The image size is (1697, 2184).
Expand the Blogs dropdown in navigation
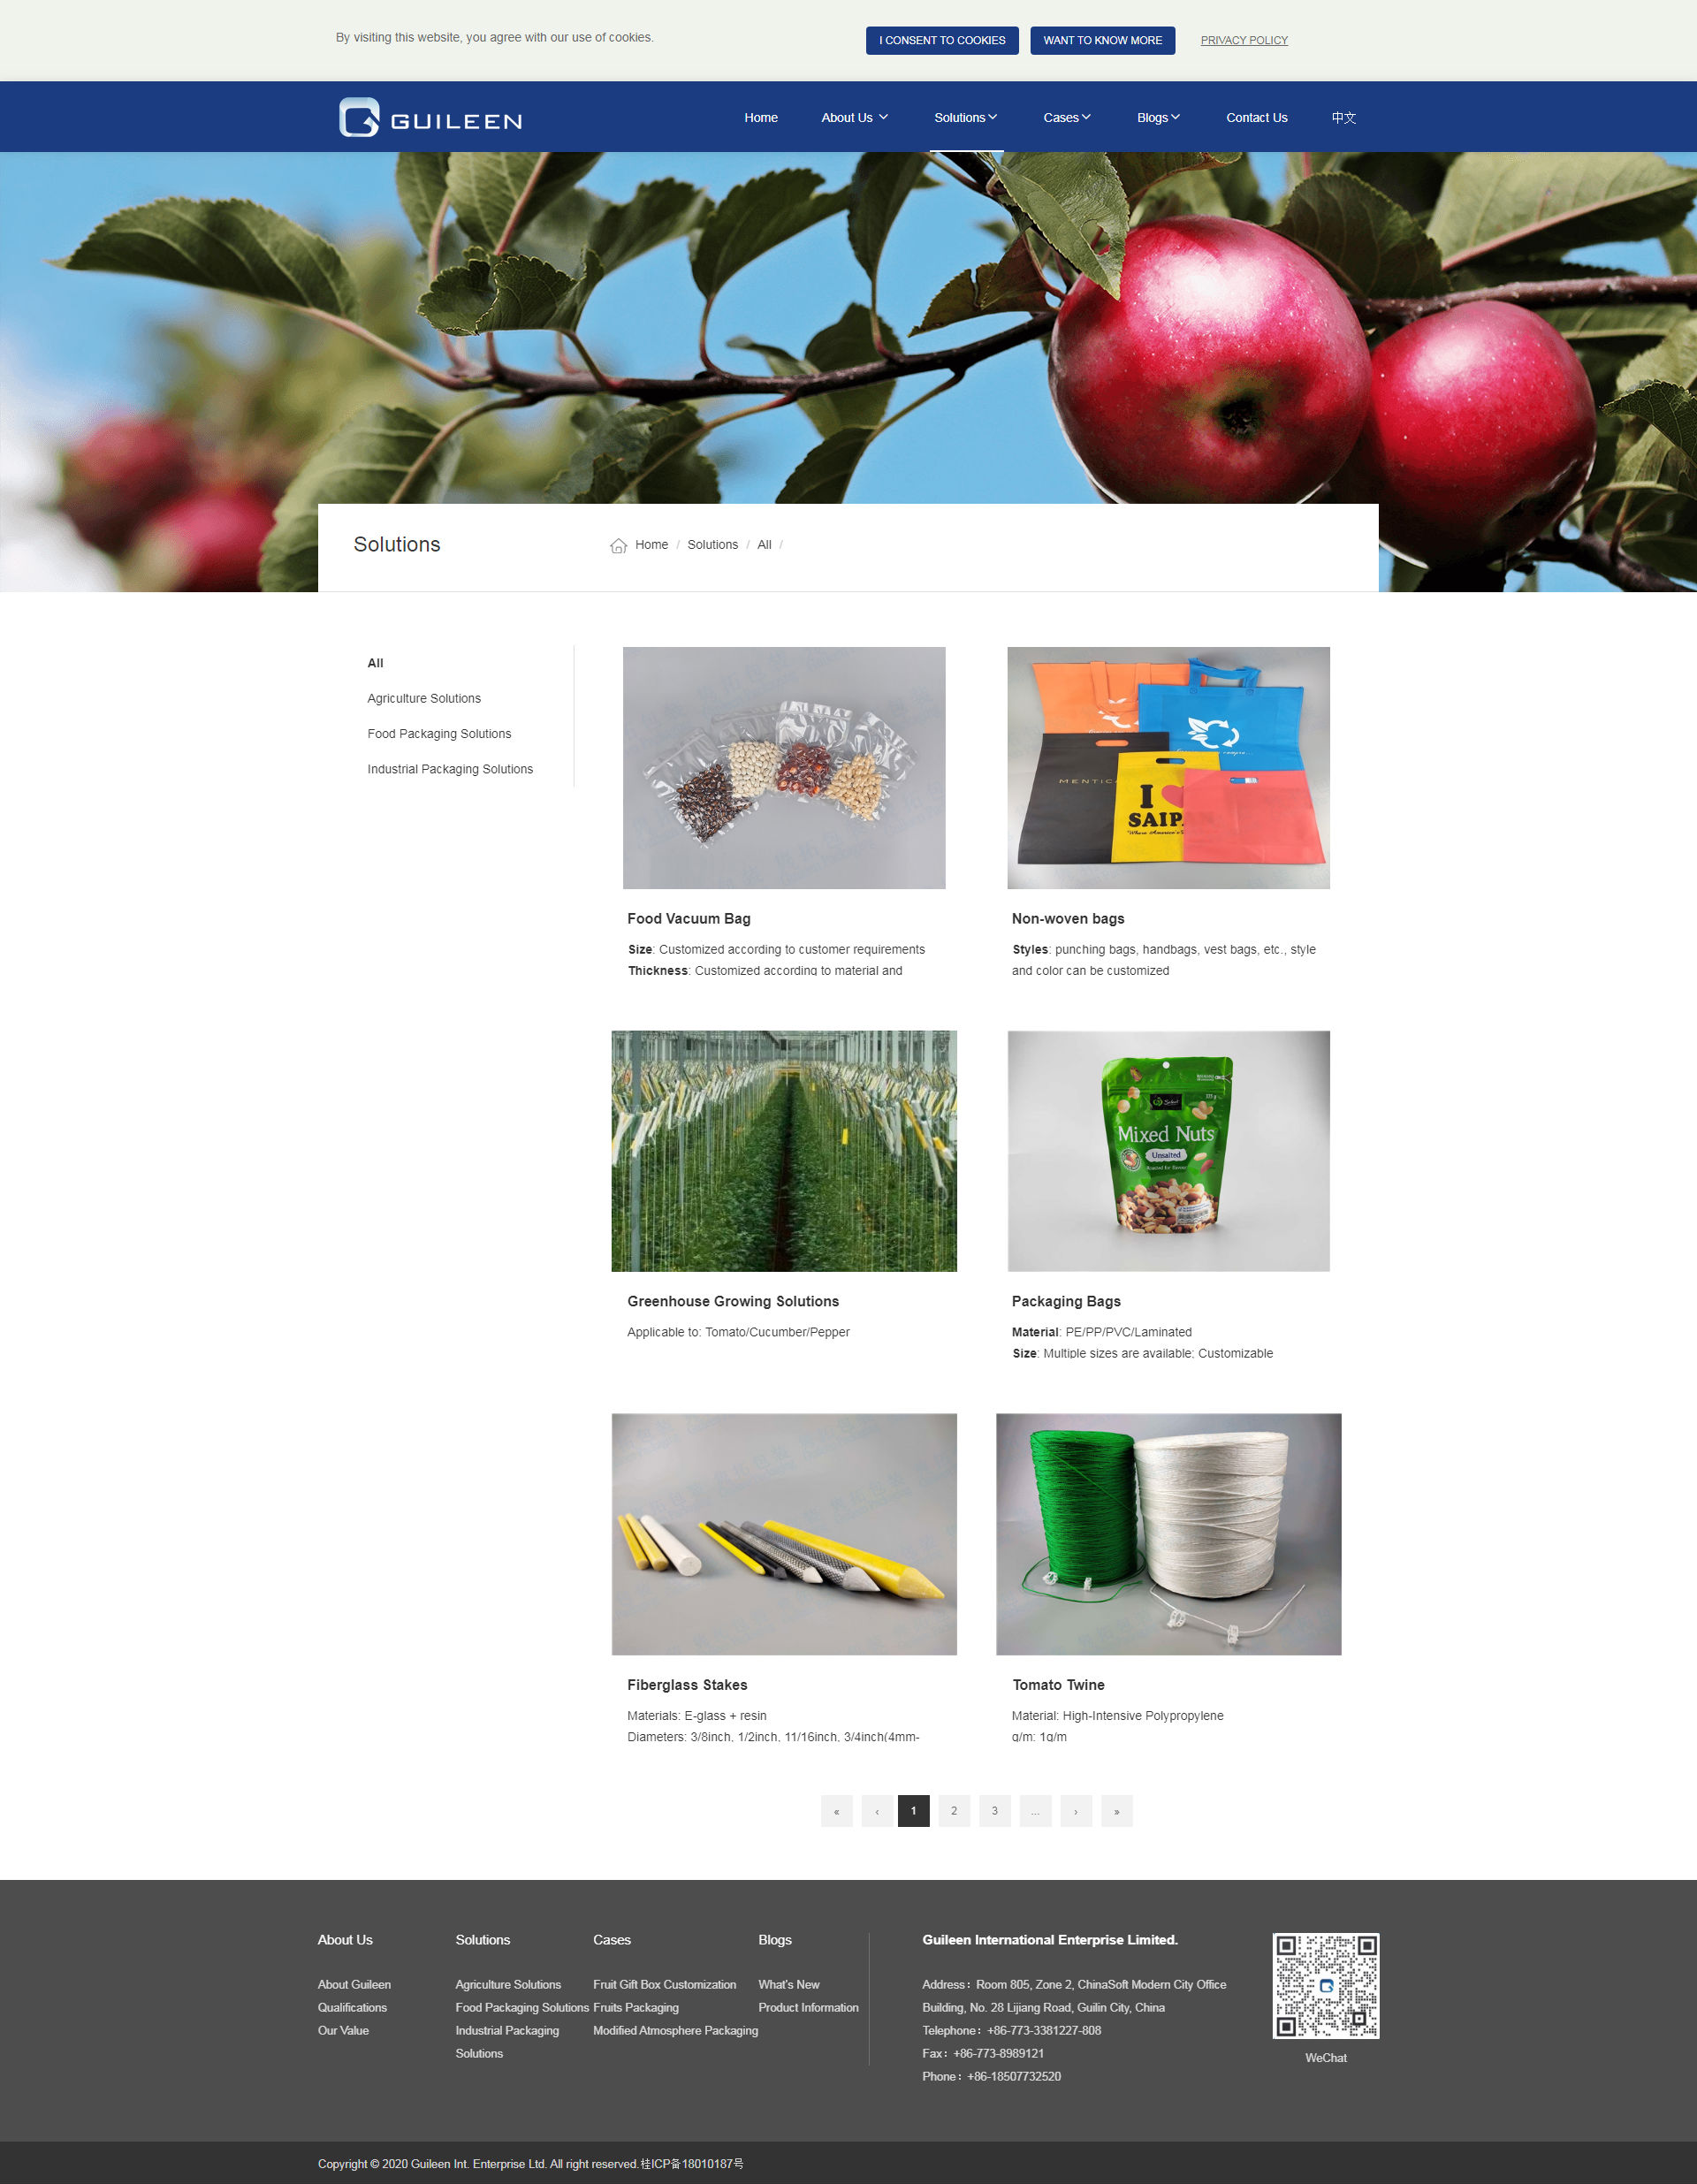[x=1158, y=118]
